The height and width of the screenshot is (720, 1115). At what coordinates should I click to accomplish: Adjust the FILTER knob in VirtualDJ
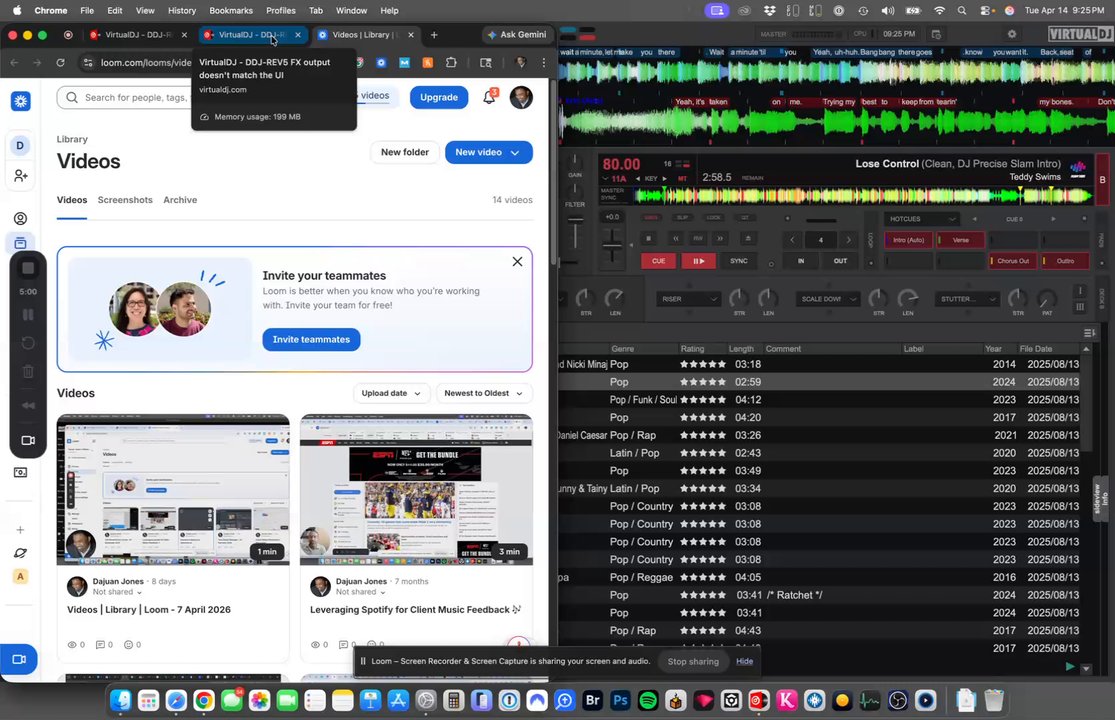(x=575, y=191)
